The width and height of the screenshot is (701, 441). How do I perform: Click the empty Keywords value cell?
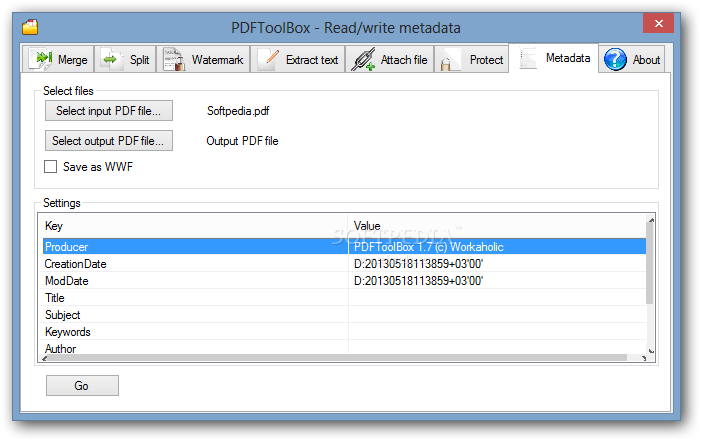click(497, 331)
